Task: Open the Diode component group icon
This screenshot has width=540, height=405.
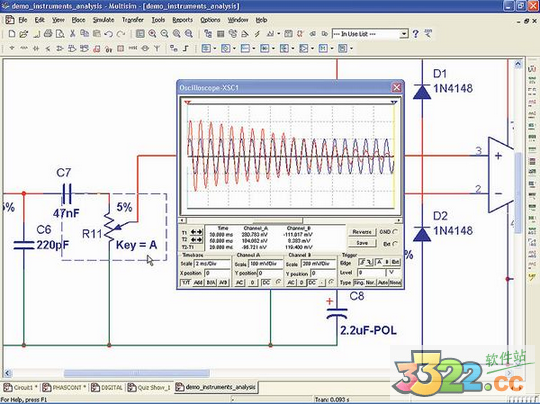Action: point(36,49)
